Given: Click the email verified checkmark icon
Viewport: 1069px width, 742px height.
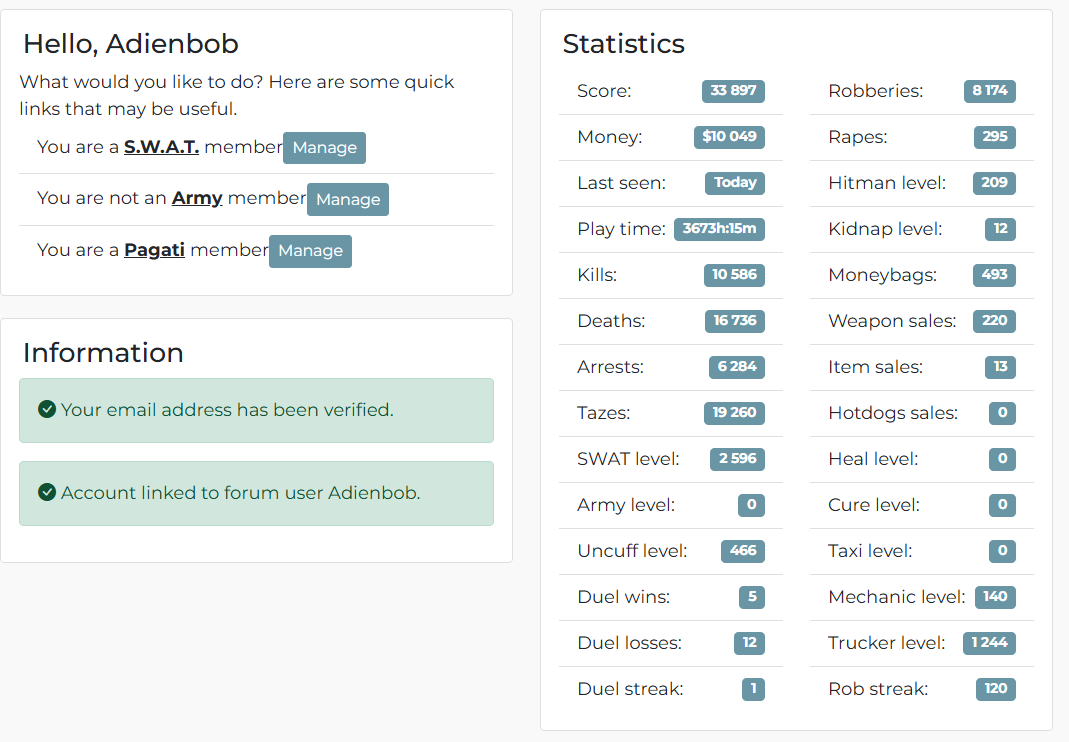Looking at the screenshot, I should point(47,409).
